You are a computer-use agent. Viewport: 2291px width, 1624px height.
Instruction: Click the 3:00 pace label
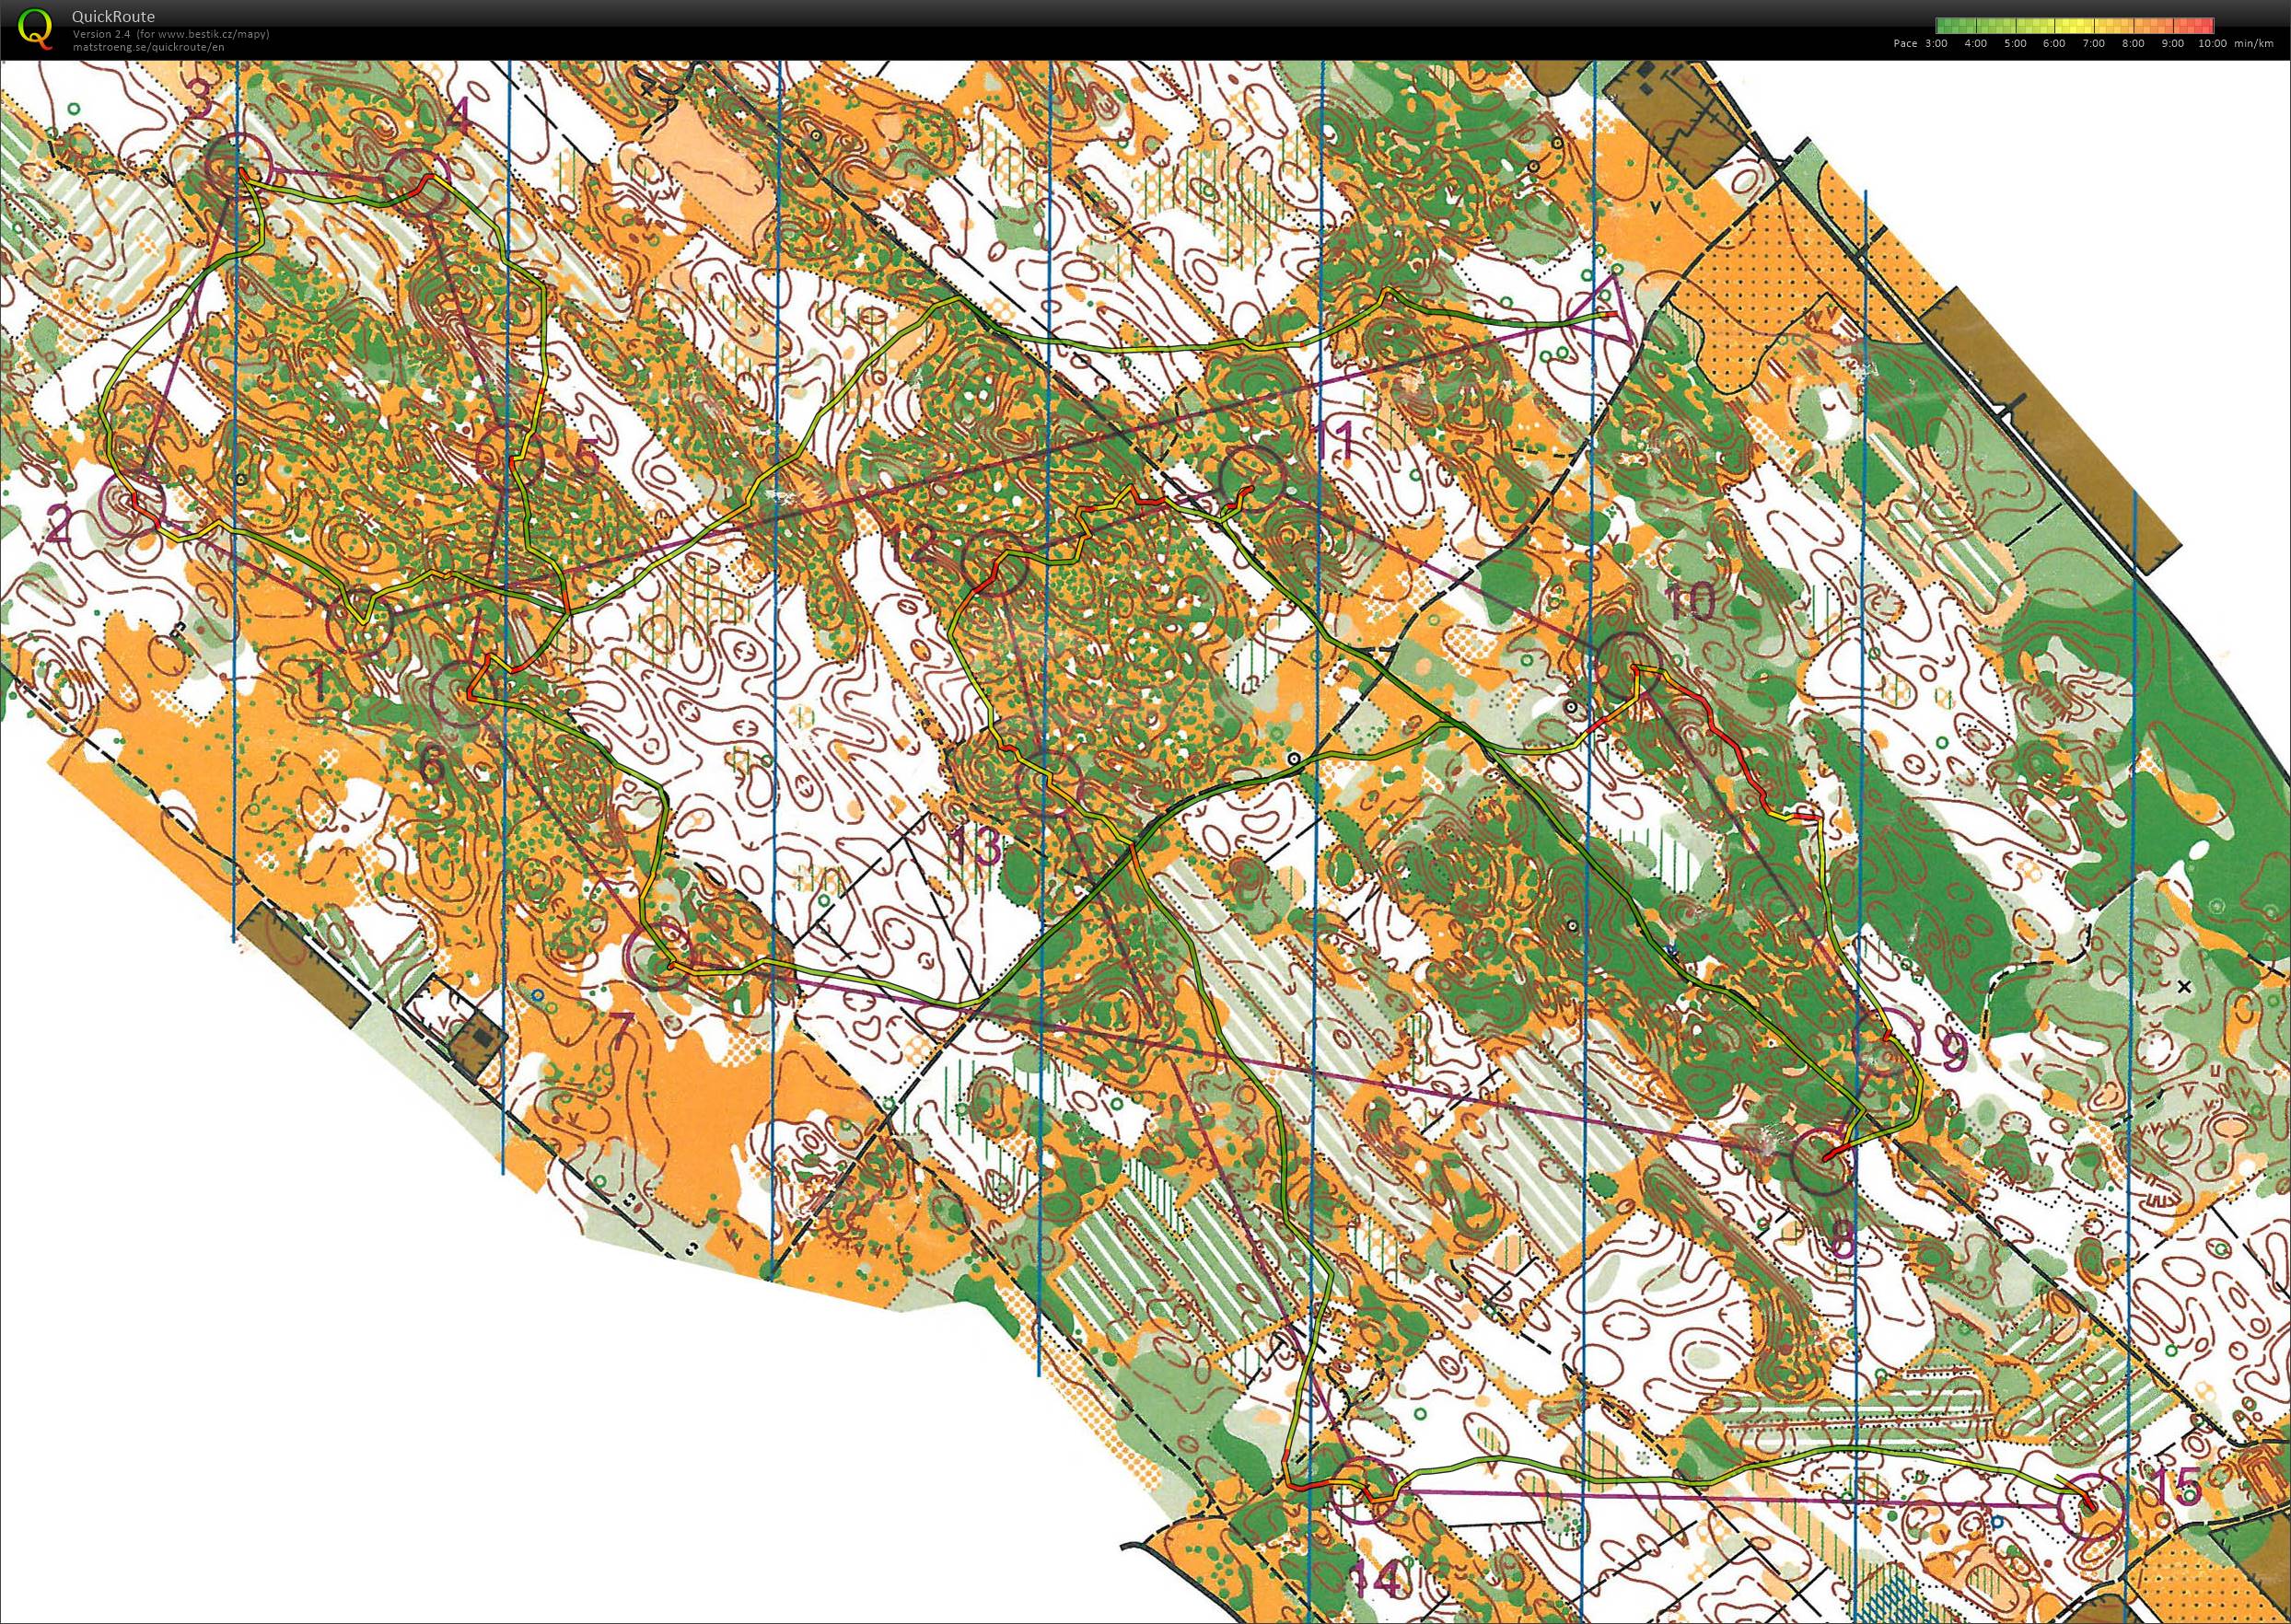(1936, 44)
